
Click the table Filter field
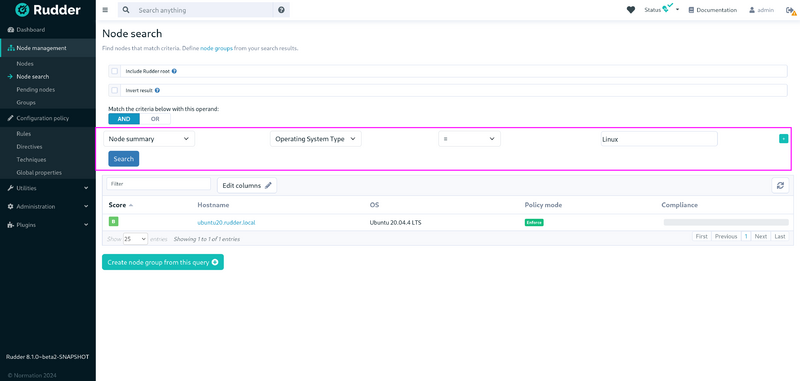158,184
